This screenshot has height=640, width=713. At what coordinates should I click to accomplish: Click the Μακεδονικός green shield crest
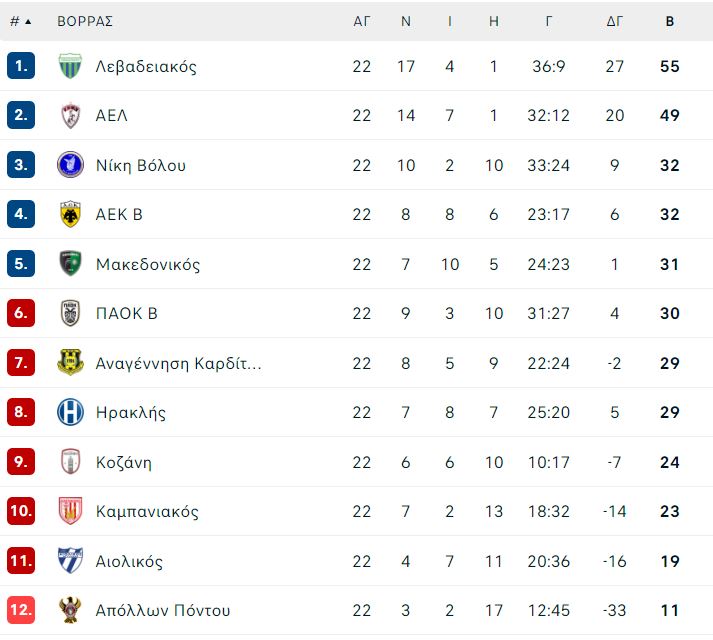(x=70, y=263)
